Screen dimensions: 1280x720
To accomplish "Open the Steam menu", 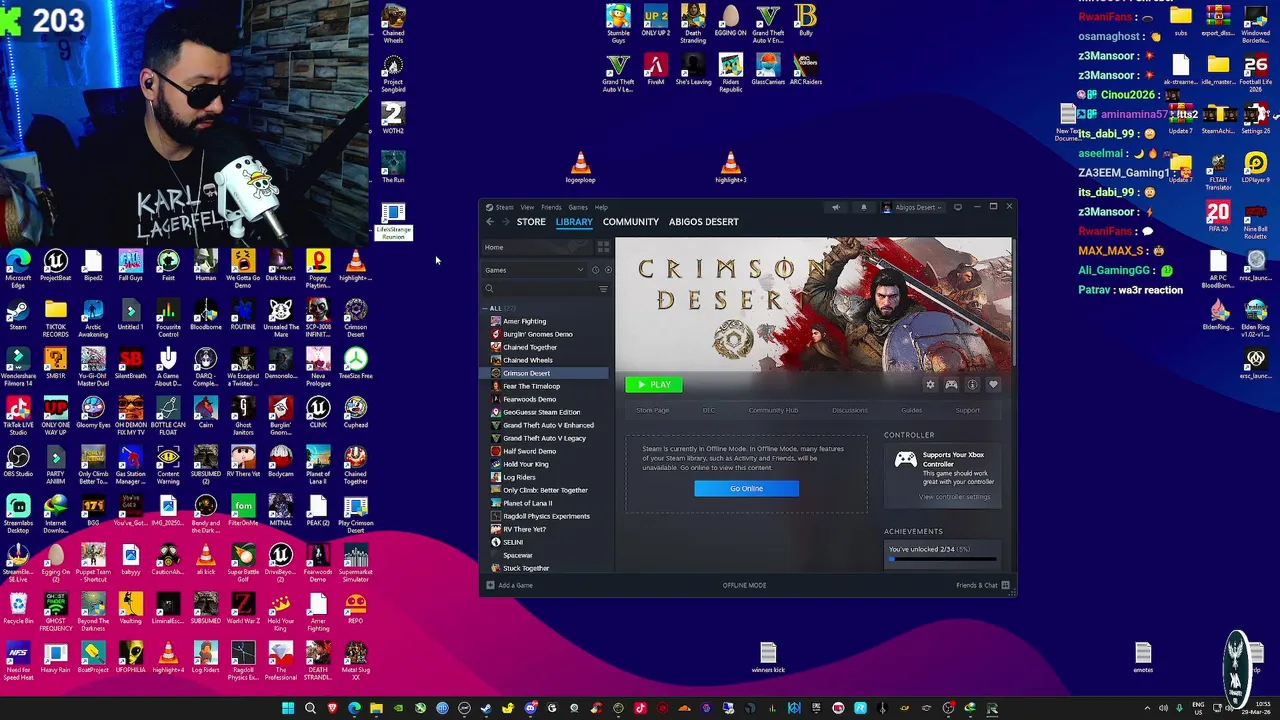I will 504,207.
